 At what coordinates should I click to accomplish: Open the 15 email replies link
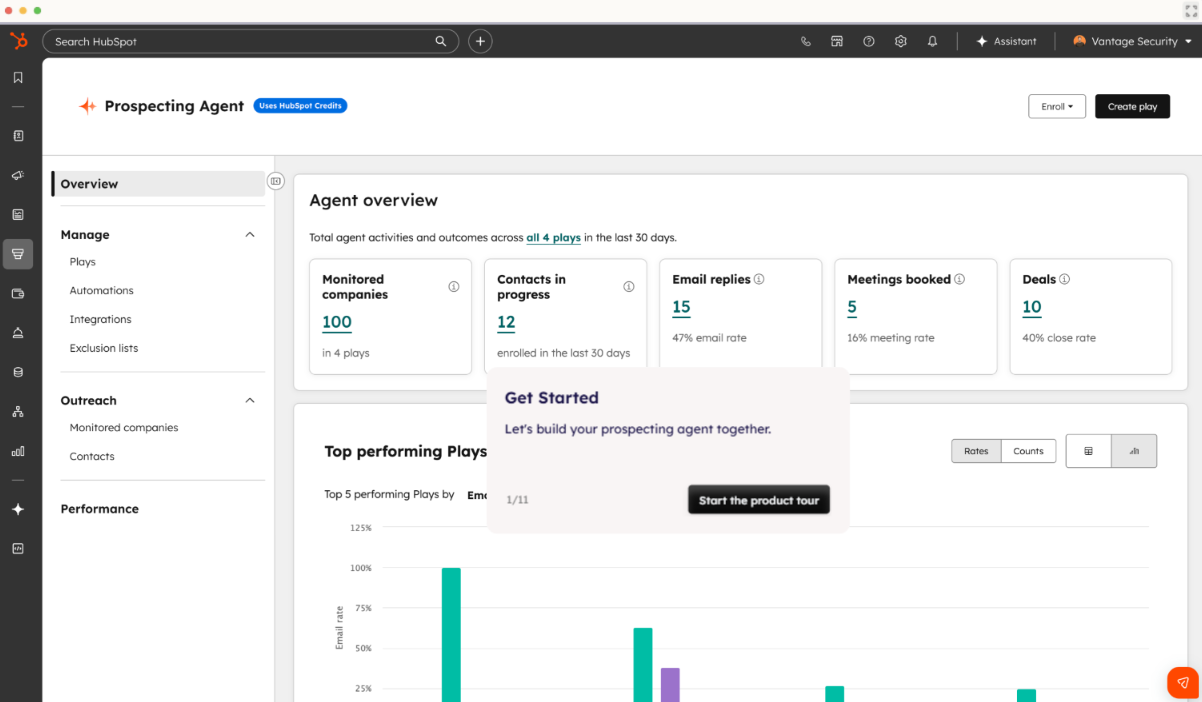(x=681, y=307)
